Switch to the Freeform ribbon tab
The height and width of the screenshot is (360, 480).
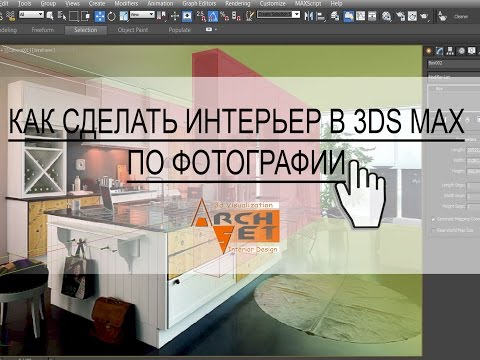click(43, 30)
